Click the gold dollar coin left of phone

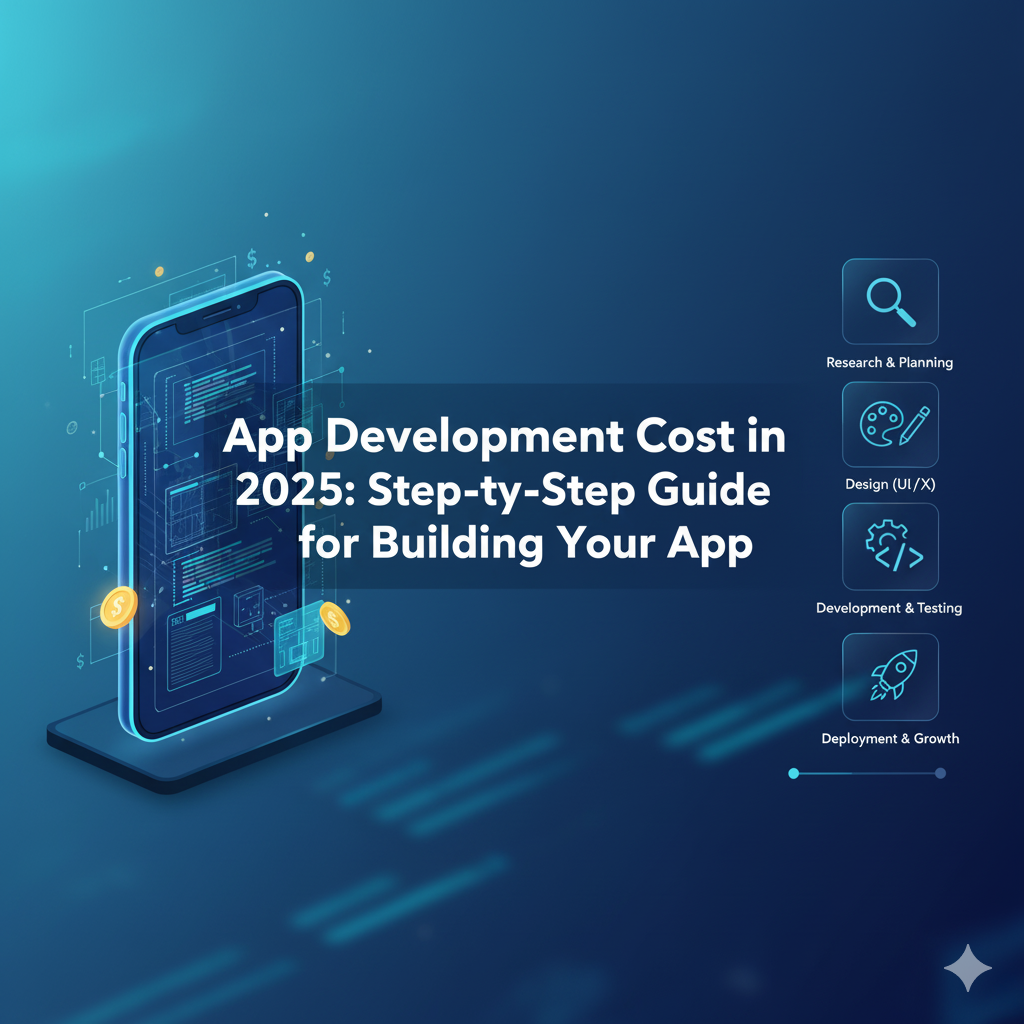point(119,607)
